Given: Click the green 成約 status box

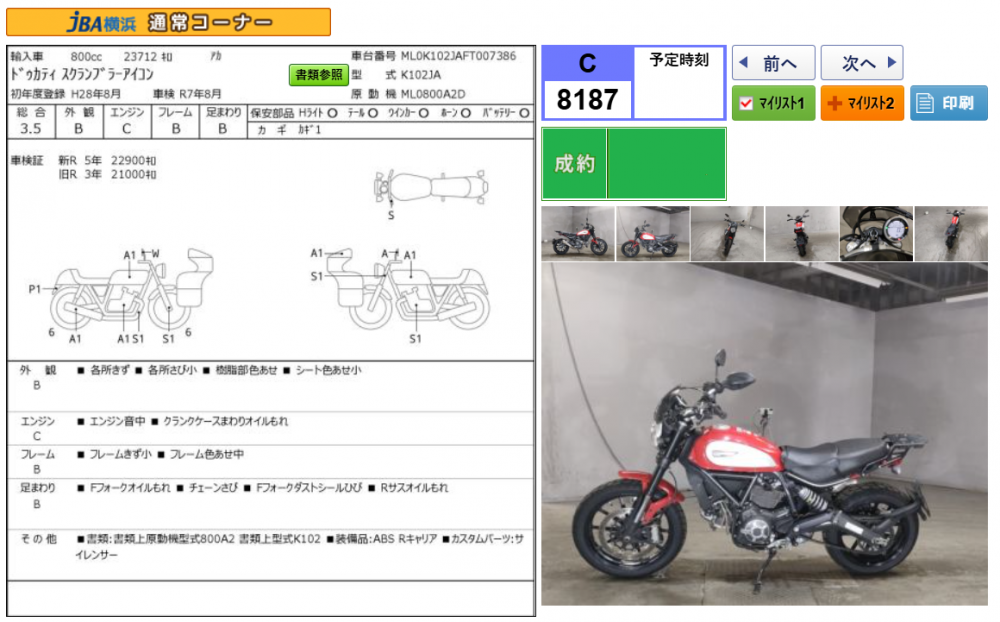Looking at the screenshot, I should click(x=633, y=164).
